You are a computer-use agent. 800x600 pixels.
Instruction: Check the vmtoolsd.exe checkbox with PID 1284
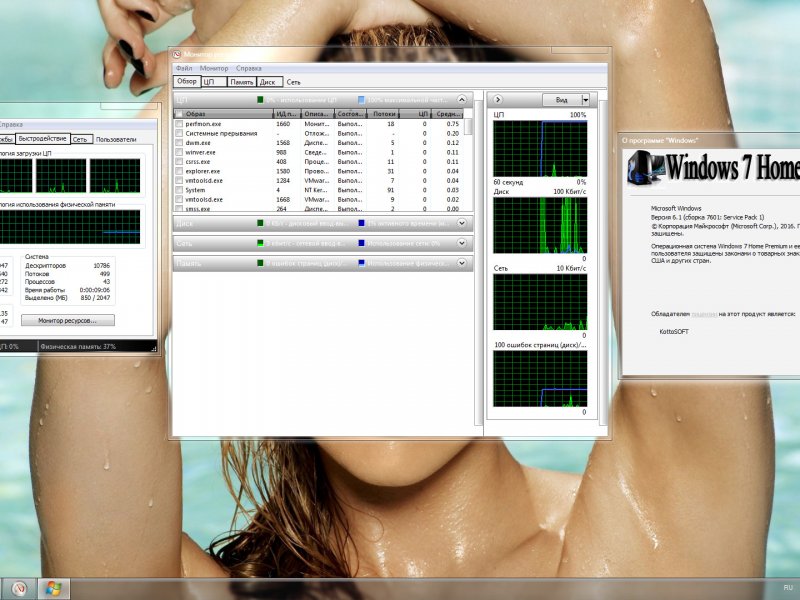click(179, 181)
